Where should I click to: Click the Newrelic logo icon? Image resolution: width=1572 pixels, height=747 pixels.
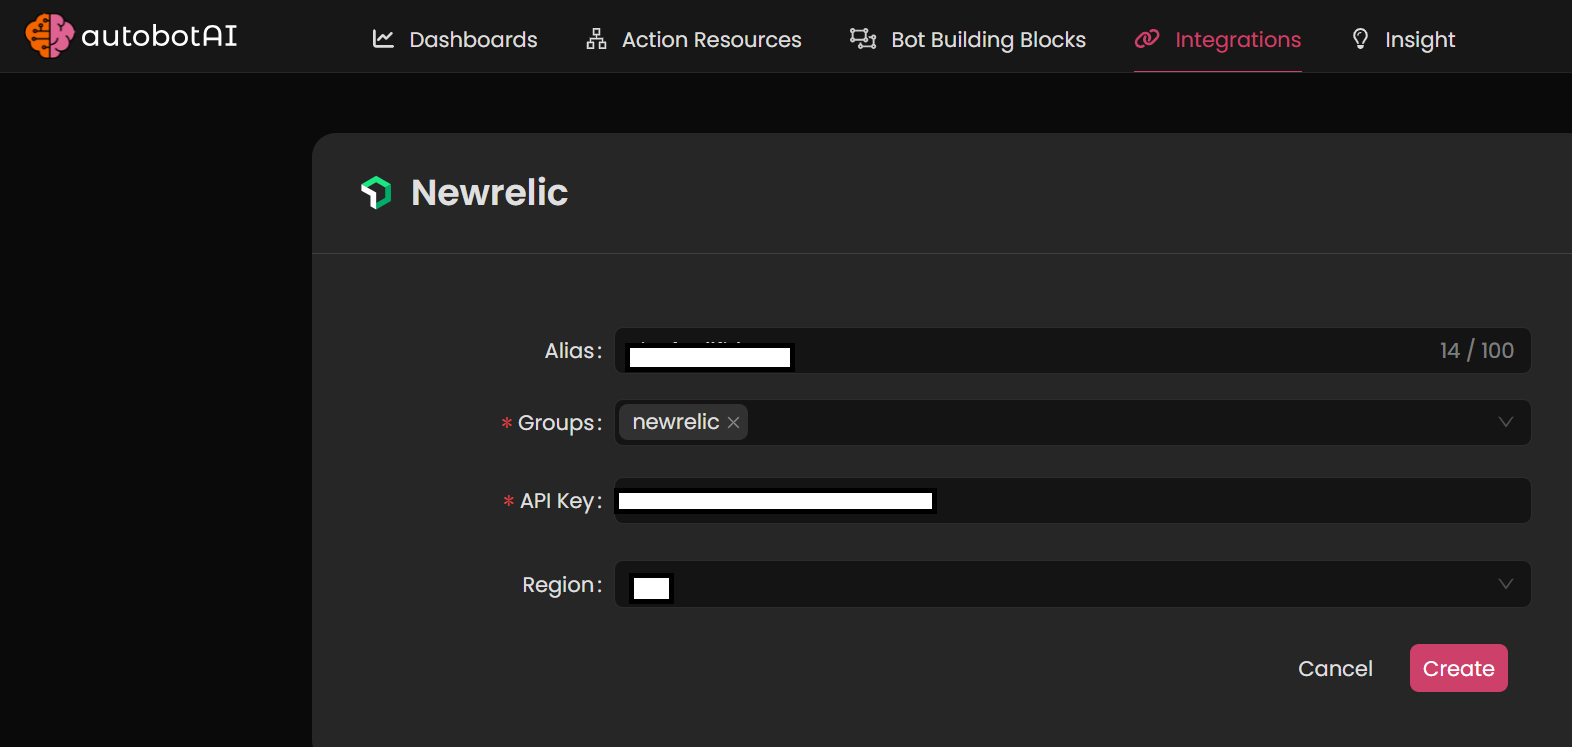click(376, 192)
